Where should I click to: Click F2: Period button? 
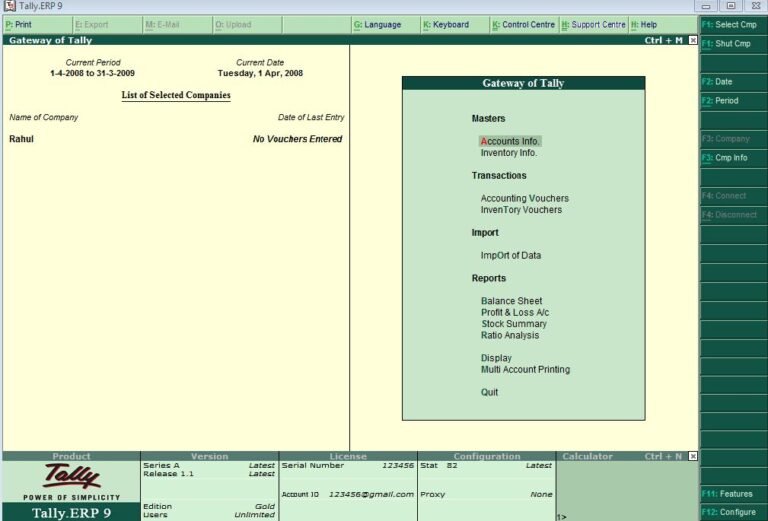click(x=733, y=101)
